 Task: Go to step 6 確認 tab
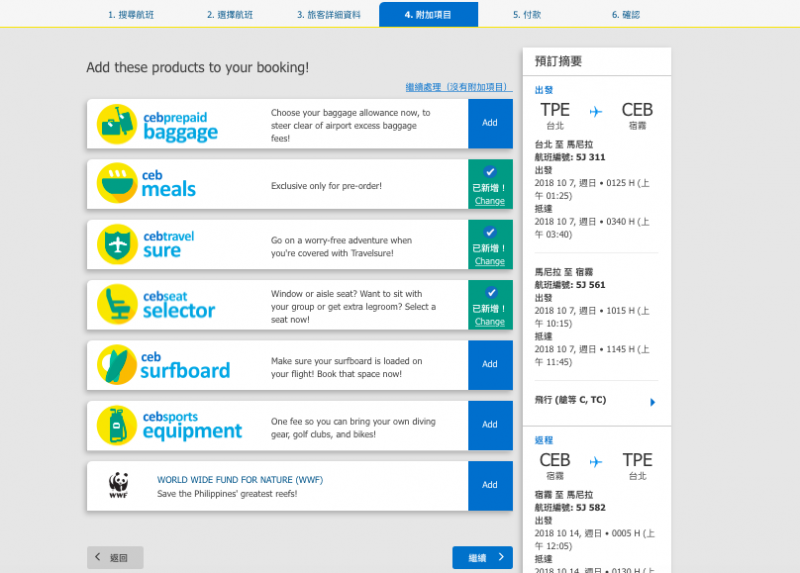[626, 15]
